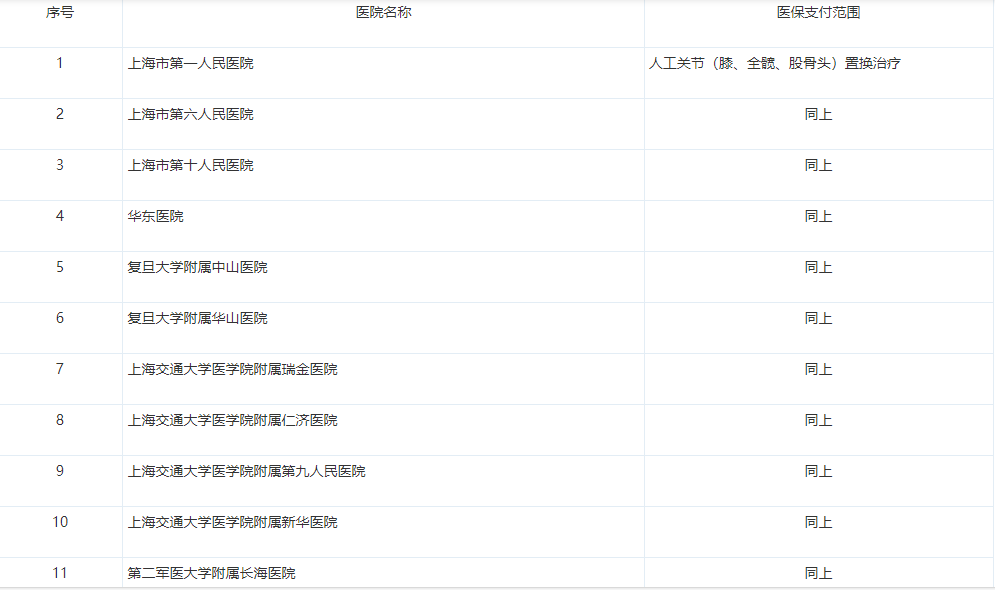Click the 同上 cell for 华东医院
Viewport: 995px width, 590px height.
818,217
